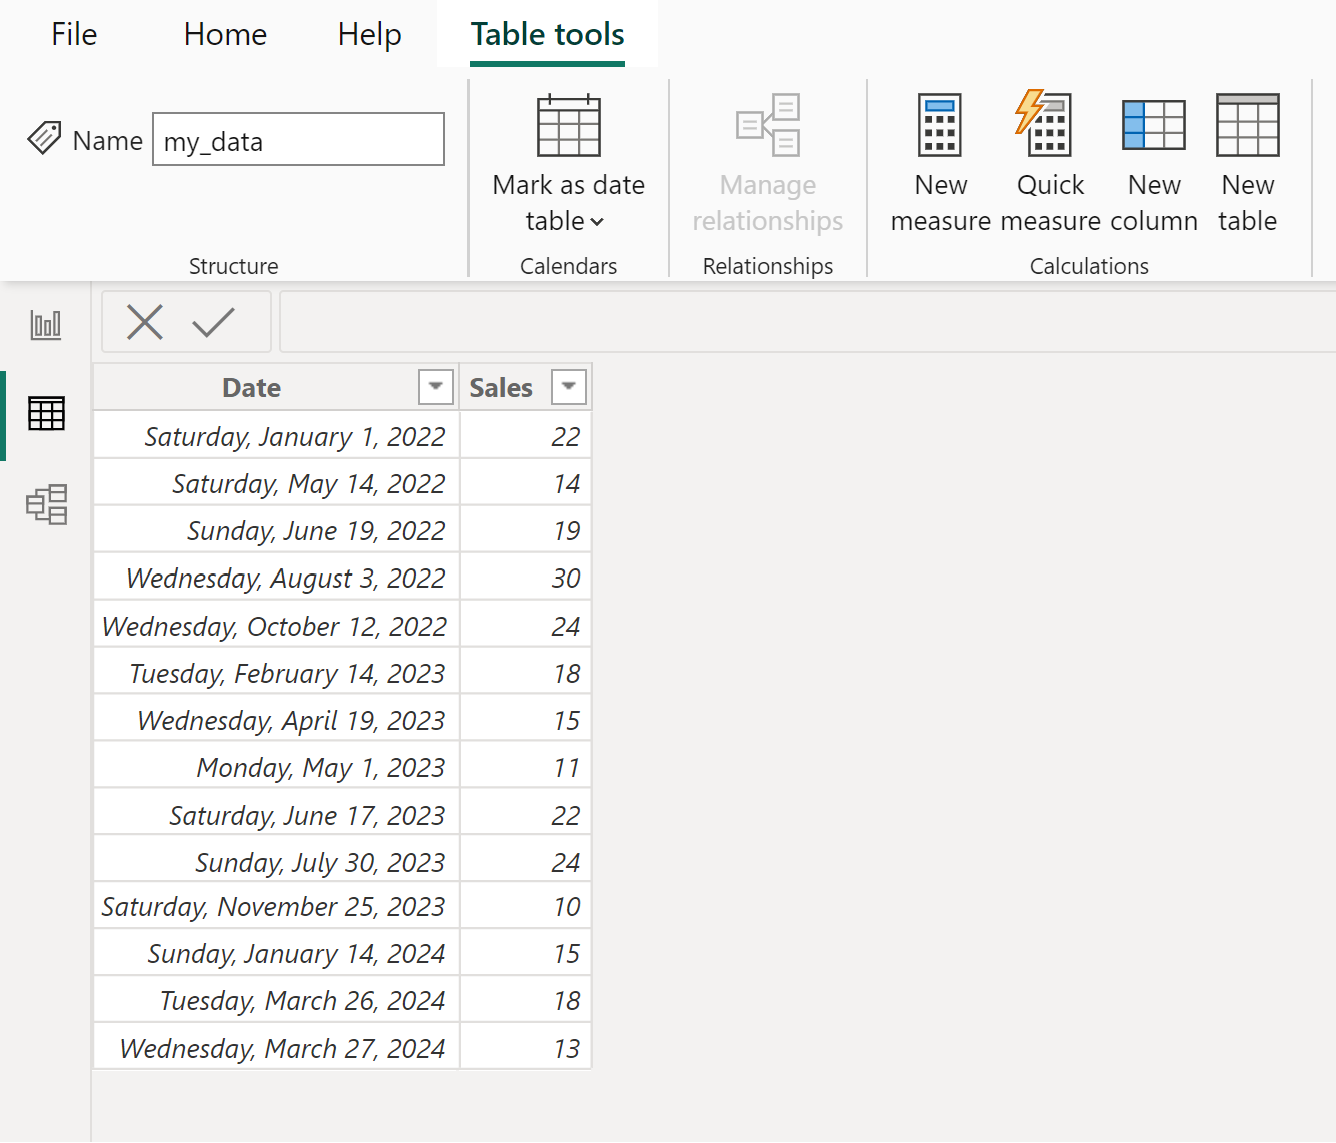
Task: Open the Date column filter dropdown
Action: click(434, 386)
